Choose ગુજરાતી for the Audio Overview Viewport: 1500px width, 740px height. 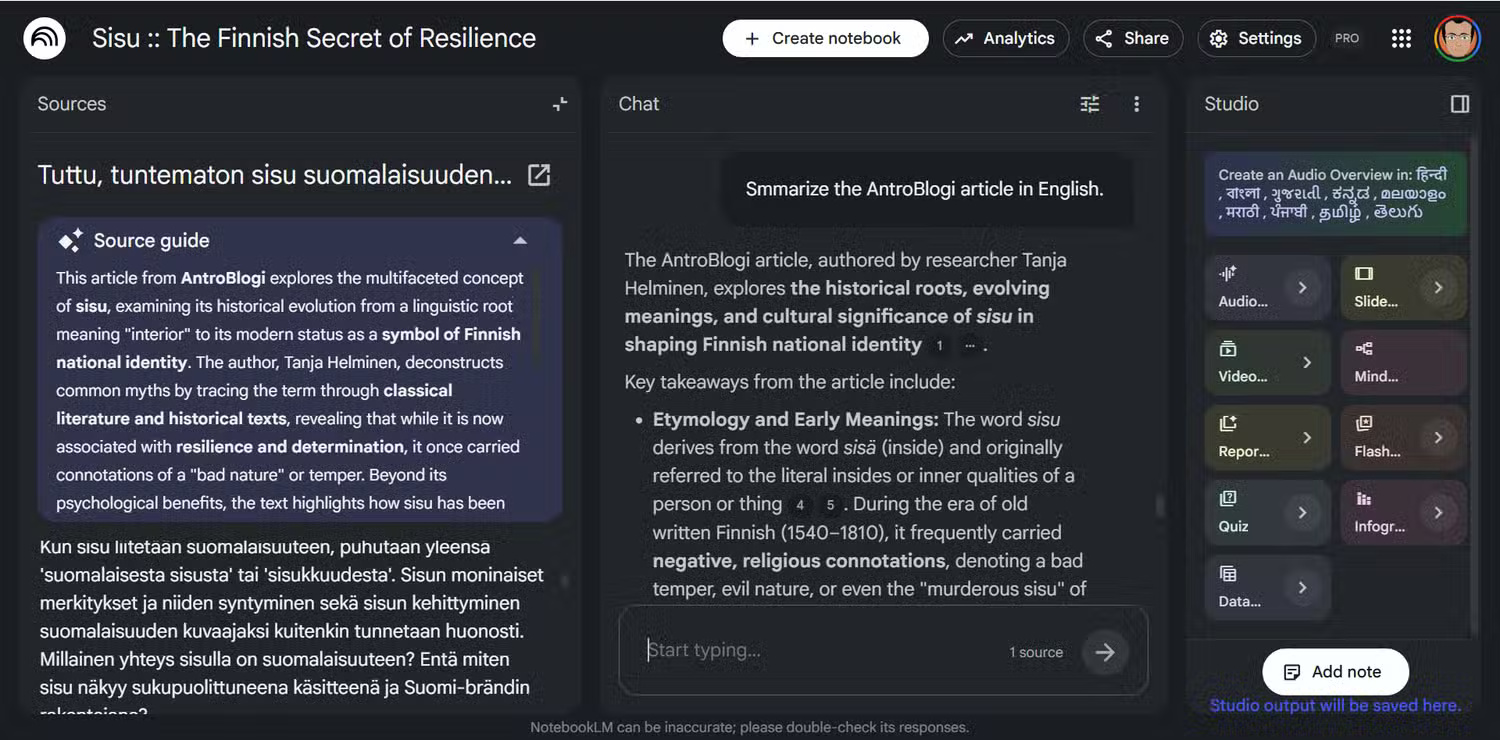[1295, 193]
